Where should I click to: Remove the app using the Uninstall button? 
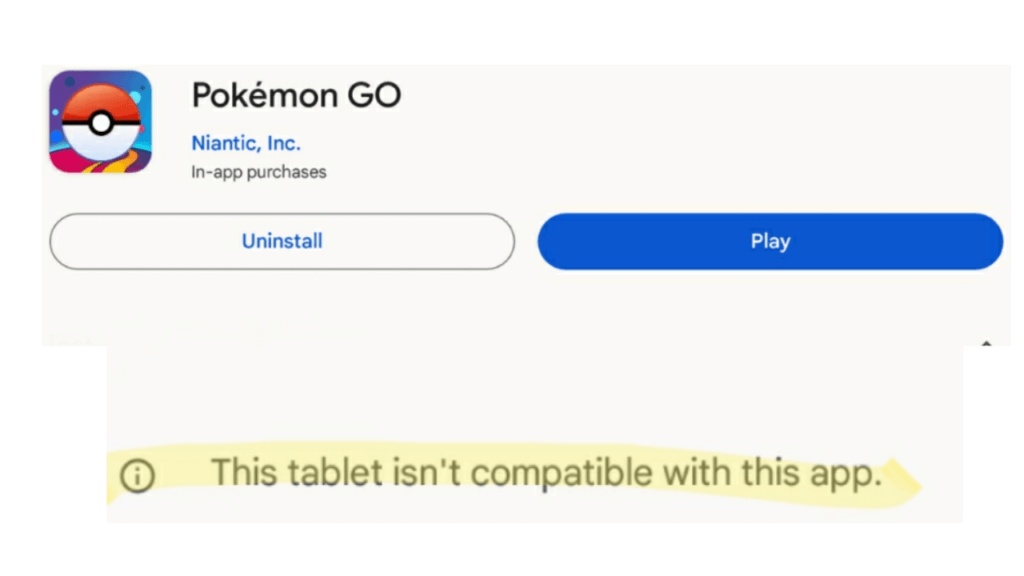(282, 241)
